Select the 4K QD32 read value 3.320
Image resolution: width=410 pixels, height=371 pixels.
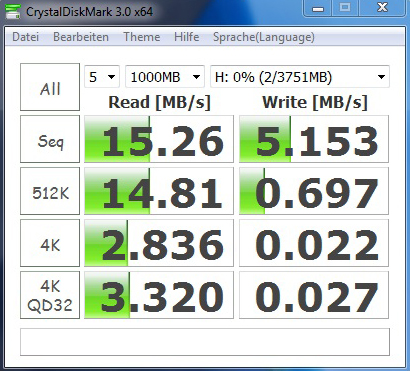pyautogui.click(x=159, y=295)
